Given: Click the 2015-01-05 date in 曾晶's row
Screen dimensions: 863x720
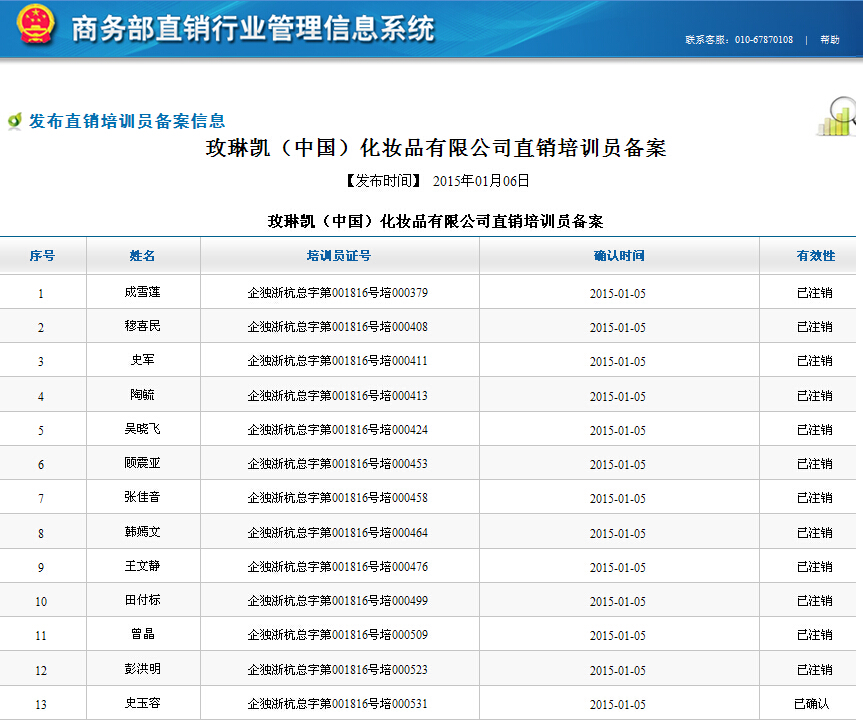Looking at the screenshot, I should point(618,636).
